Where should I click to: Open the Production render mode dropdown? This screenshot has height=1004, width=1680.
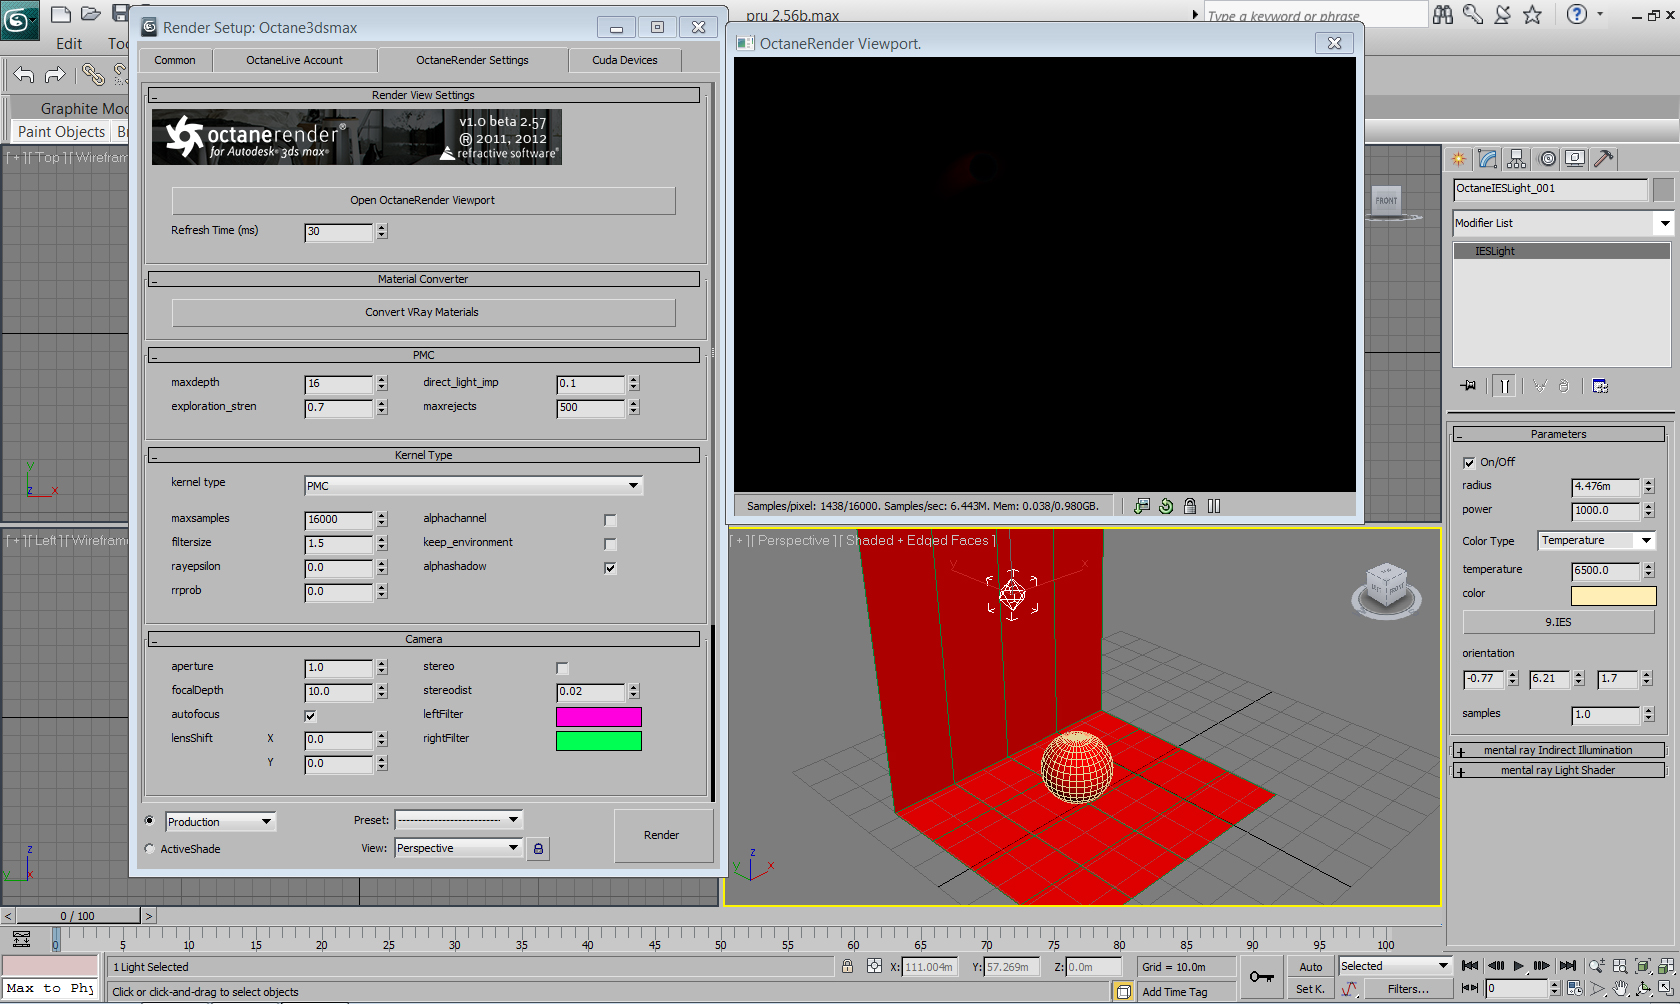[x=220, y=822]
